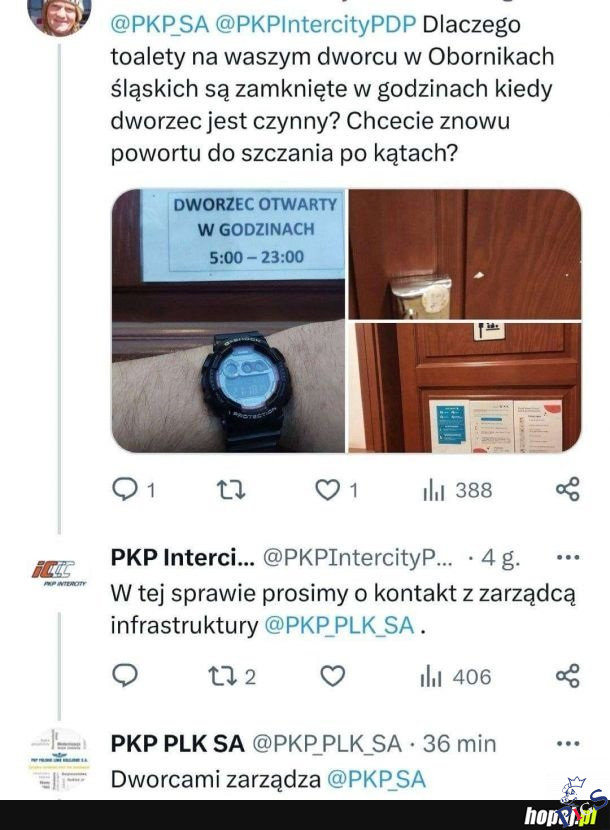Reply to the PKP Intercity tweet
The image size is (610, 830).
tap(125, 675)
